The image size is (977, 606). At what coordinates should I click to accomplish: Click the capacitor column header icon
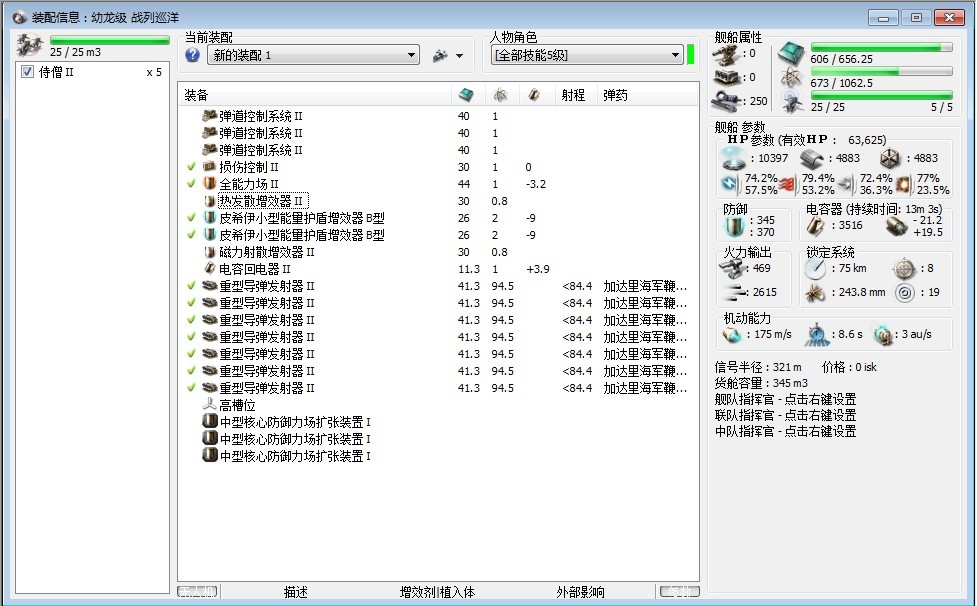[534, 95]
